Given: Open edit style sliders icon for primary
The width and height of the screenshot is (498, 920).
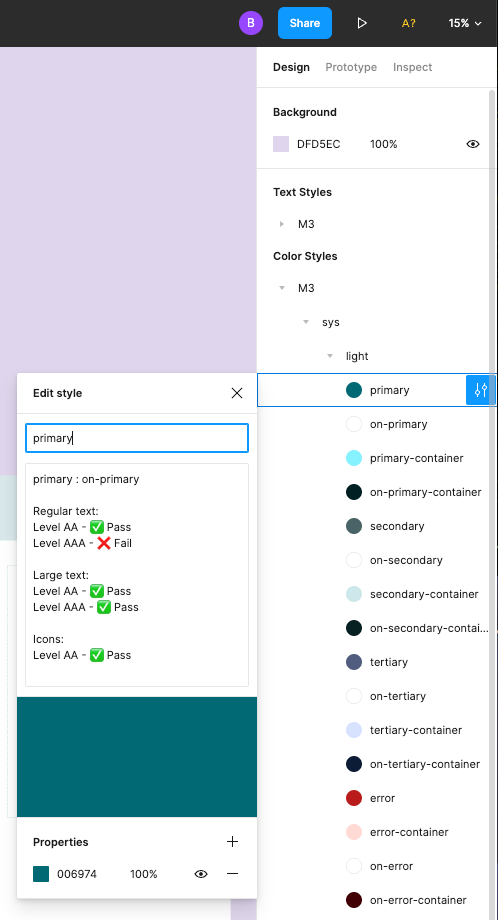Looking at the screenshot, I should pyautogui.click(x=480, y=390).
